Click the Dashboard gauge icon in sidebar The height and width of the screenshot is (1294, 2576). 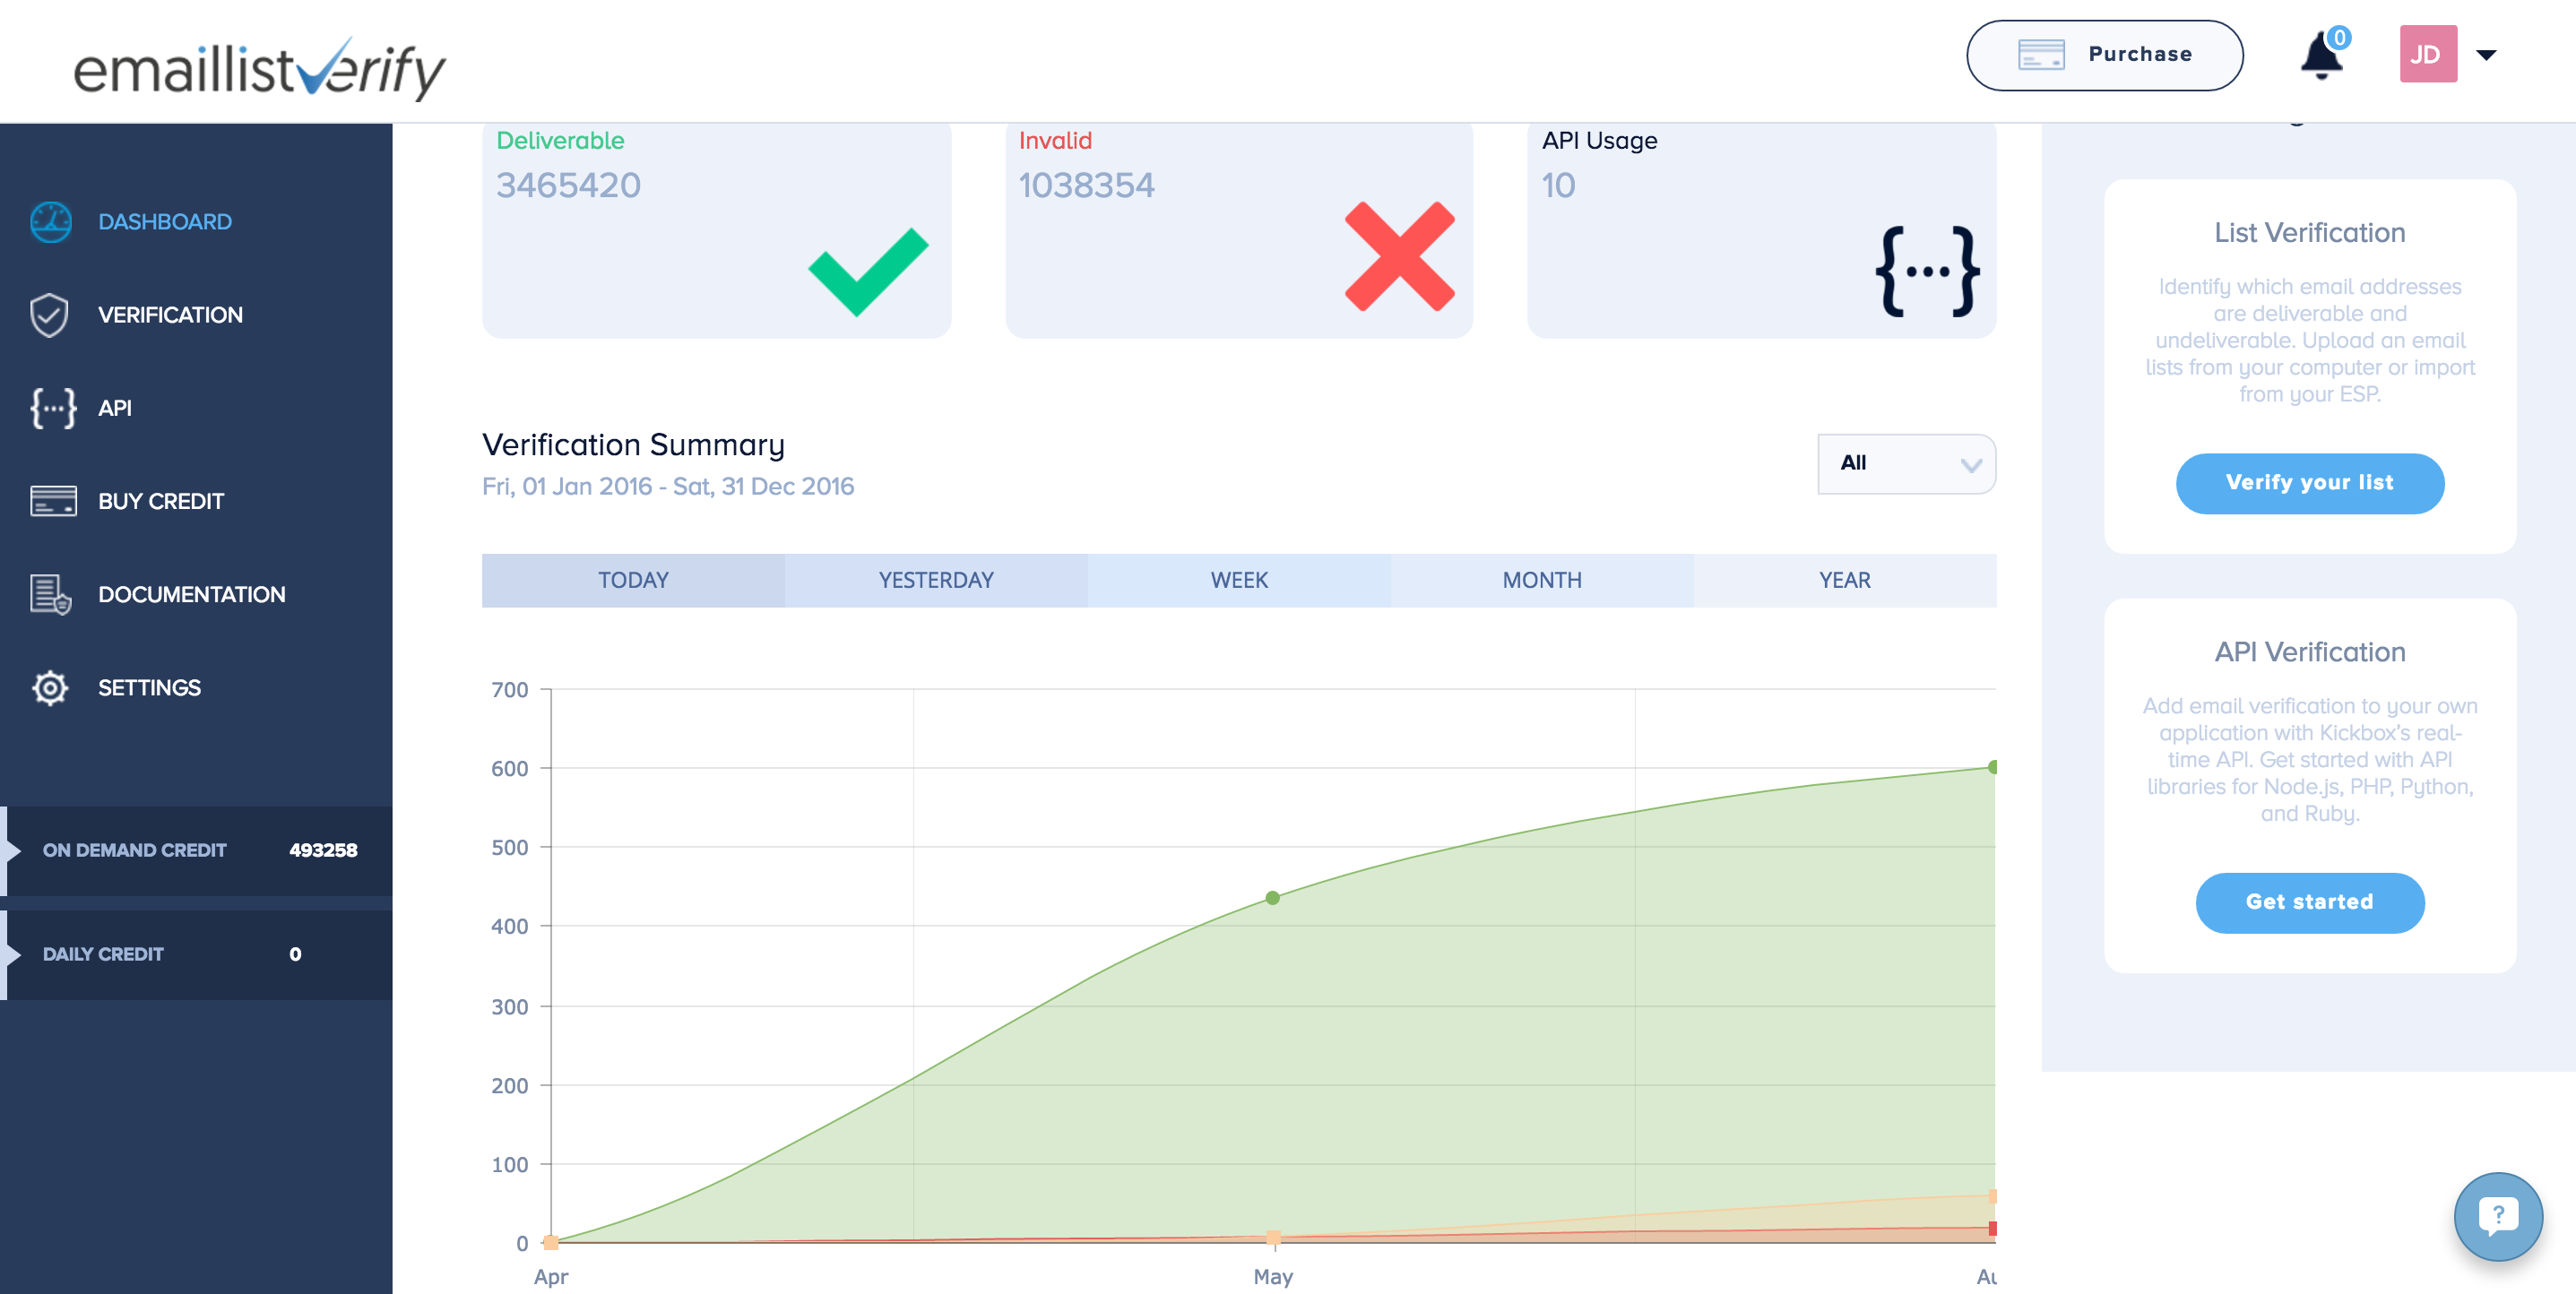(50, 222)
